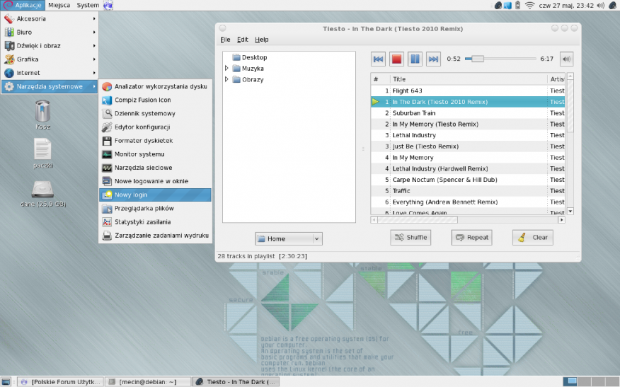Launch Analizator wykorzystania dysku
Viewport: 620px width, 387px height.
tap(155, 86)
